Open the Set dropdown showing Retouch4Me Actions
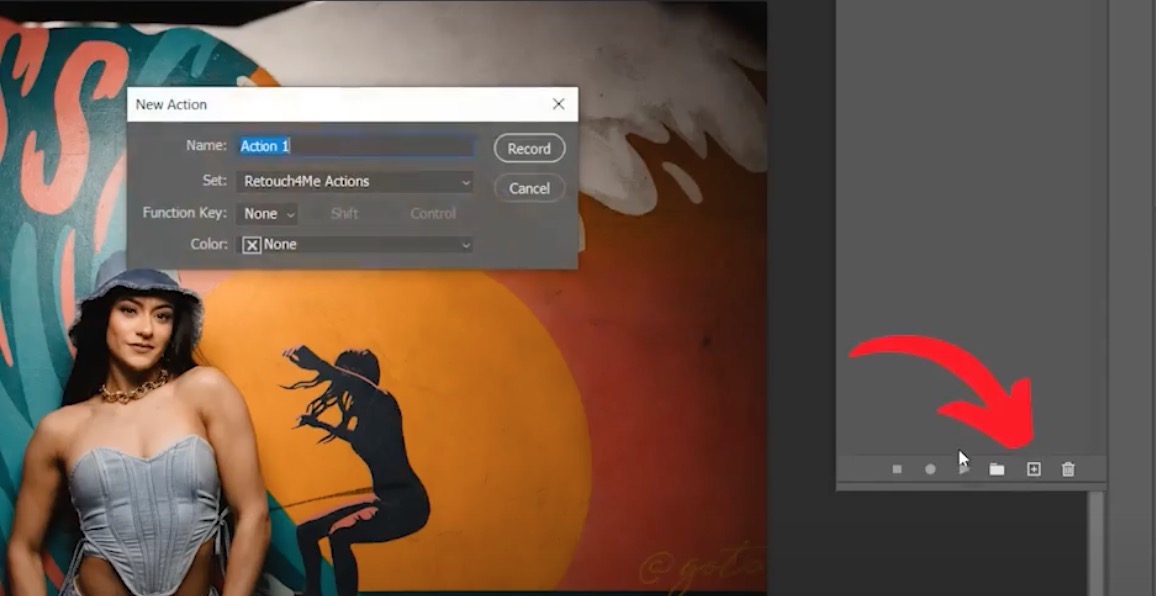Viewport: 1156px width, 596px height. (355, 181)
